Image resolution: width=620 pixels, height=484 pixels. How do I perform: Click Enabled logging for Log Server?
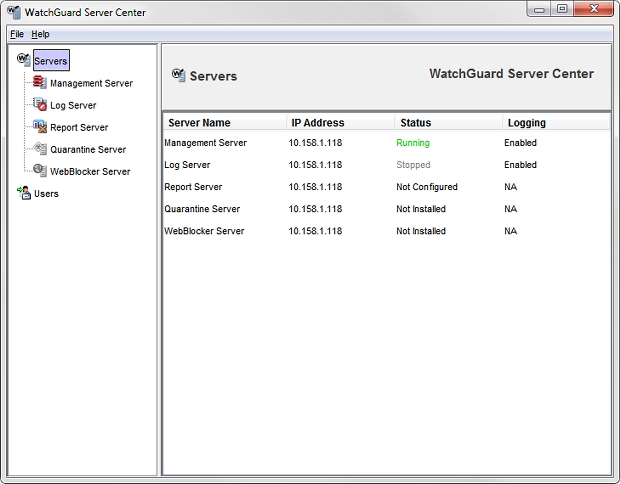pos(520,165)
